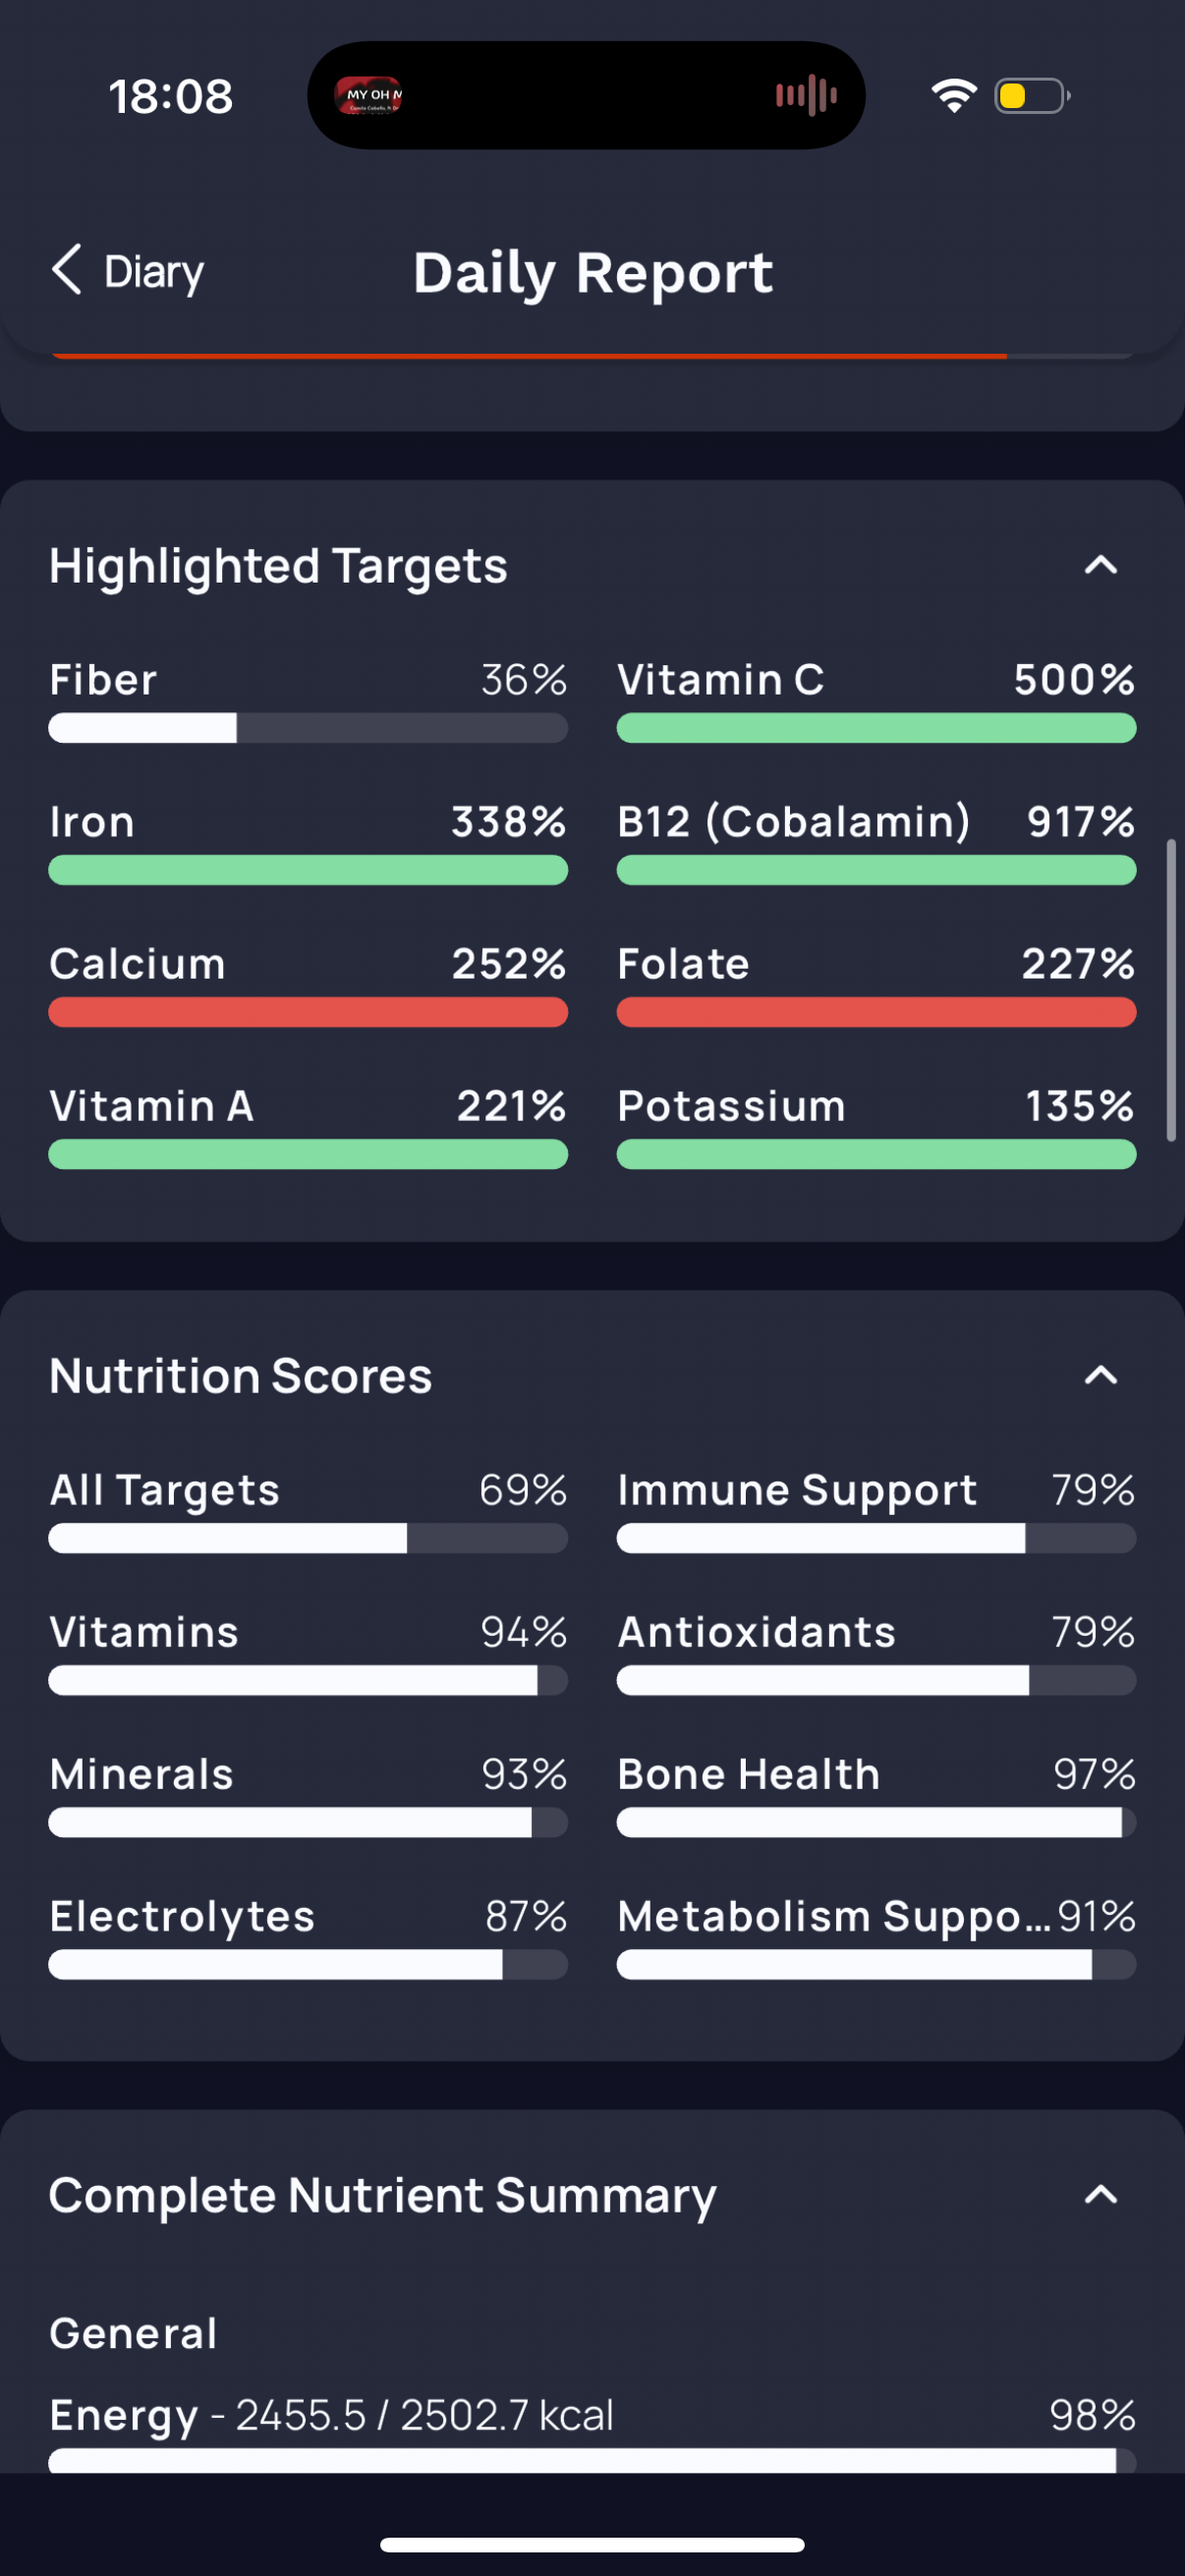The image size is (1185, 2576).
Task: Click the vertical scrollbar indicator
Action: pyautogui.click(x=1171, y=990)
